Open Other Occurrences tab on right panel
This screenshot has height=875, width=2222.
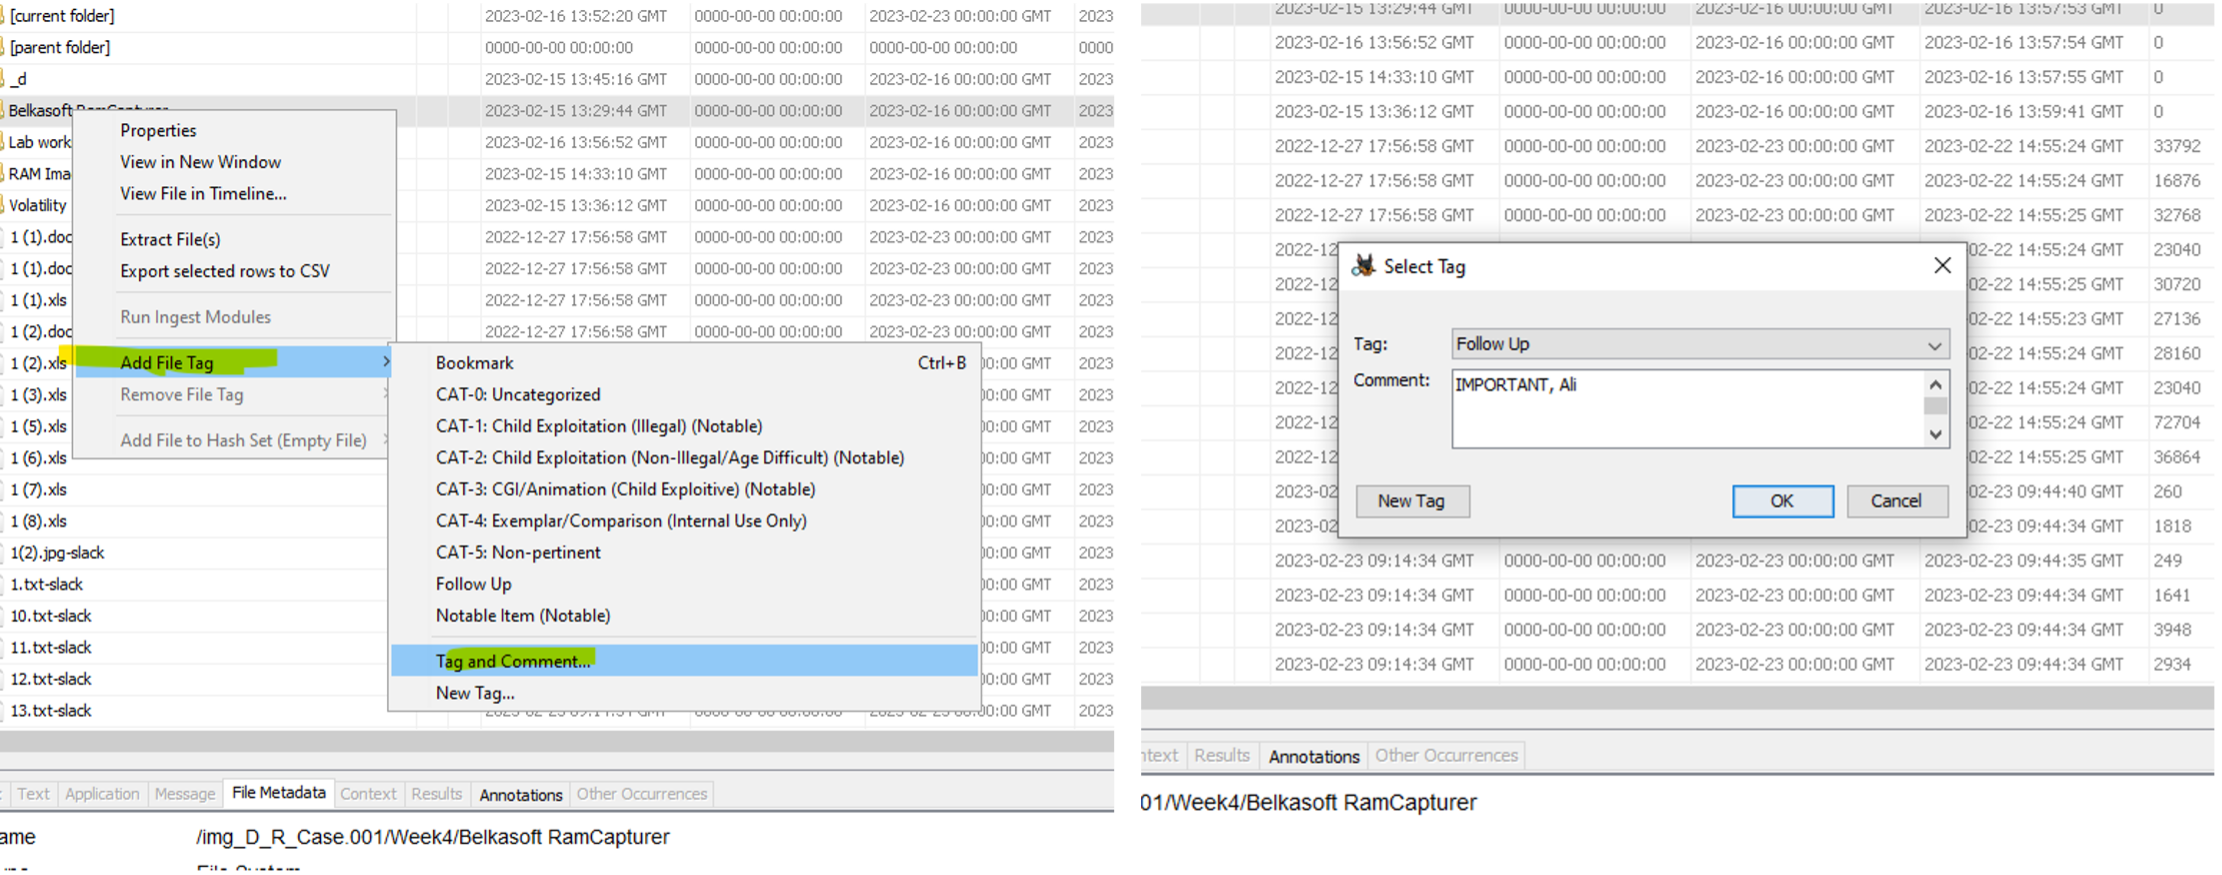1446,756
